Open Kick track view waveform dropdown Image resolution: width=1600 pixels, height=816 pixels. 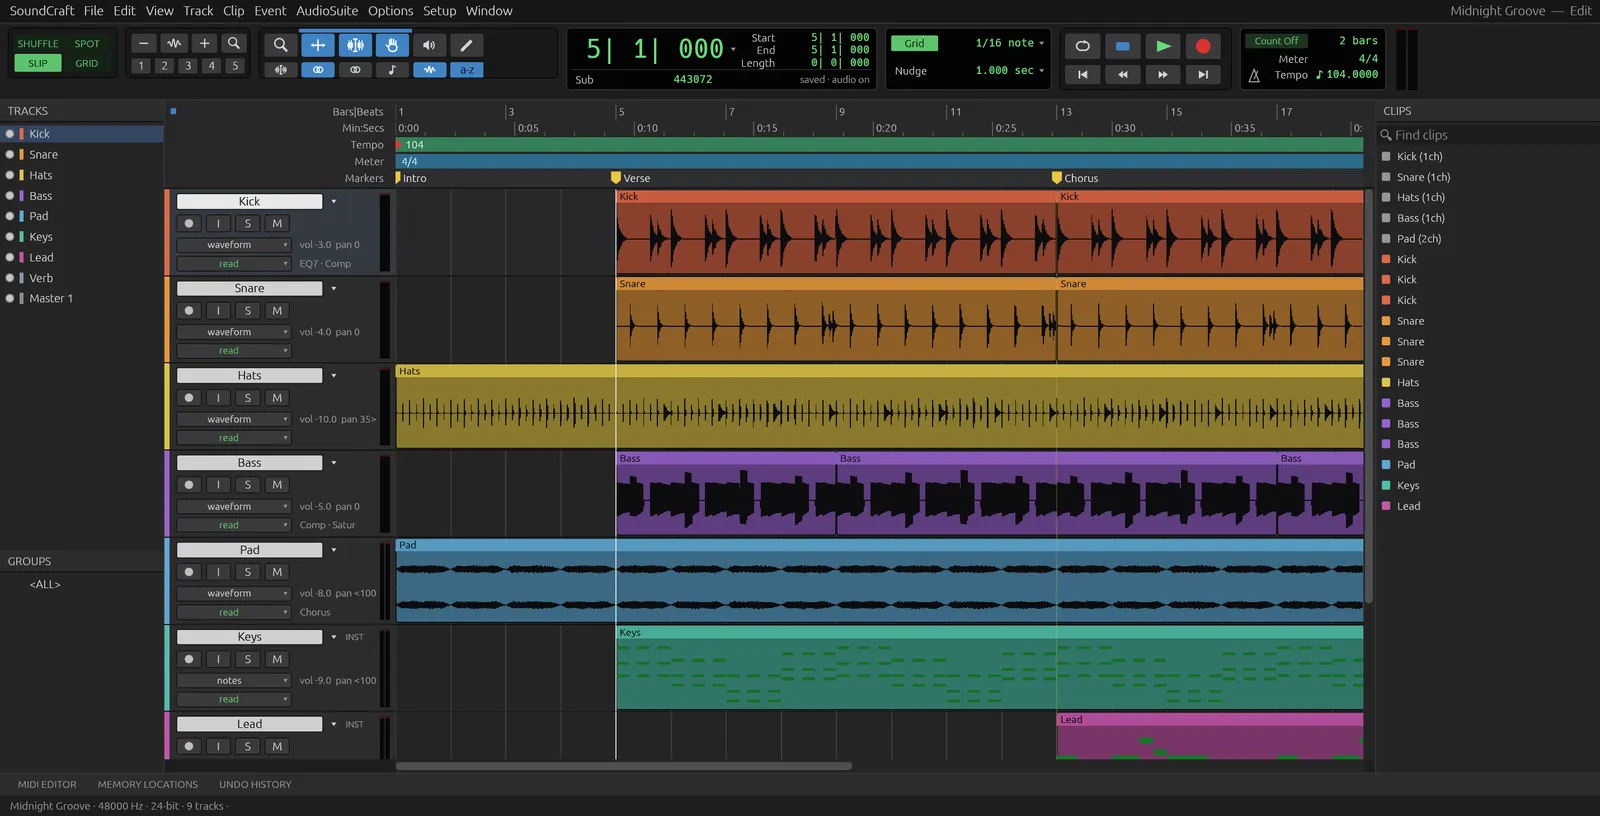coord(234,245)
